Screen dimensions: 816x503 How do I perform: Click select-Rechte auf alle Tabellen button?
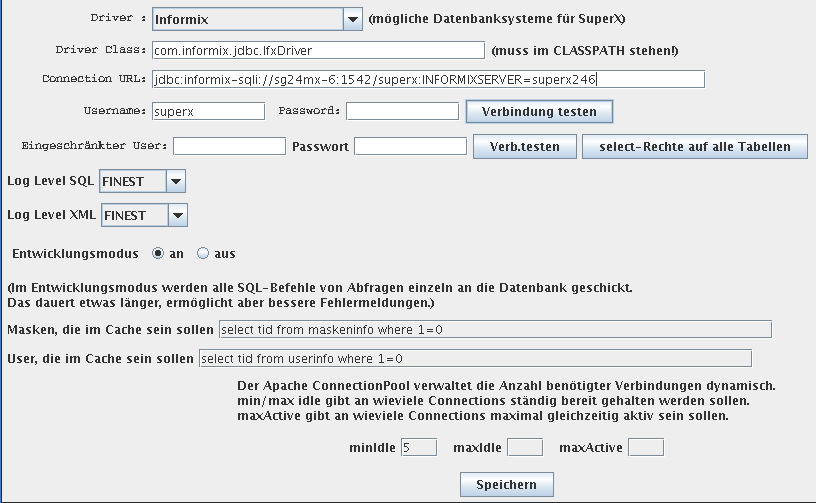pos(695,146)
